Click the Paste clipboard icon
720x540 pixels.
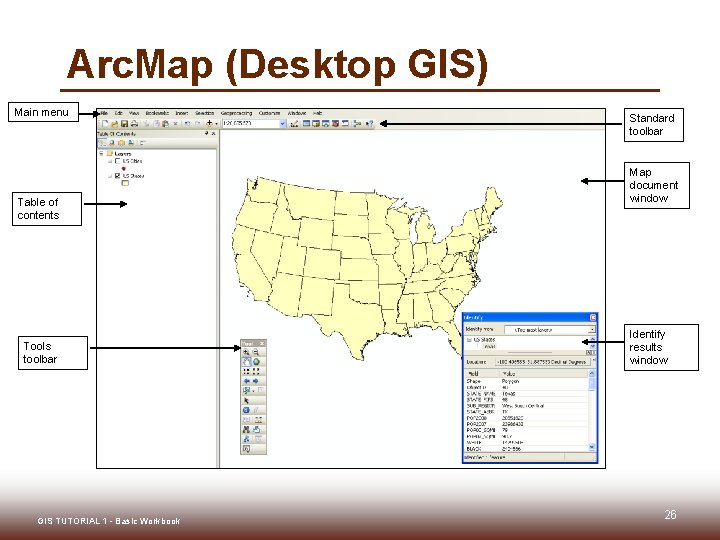(165, 124)
